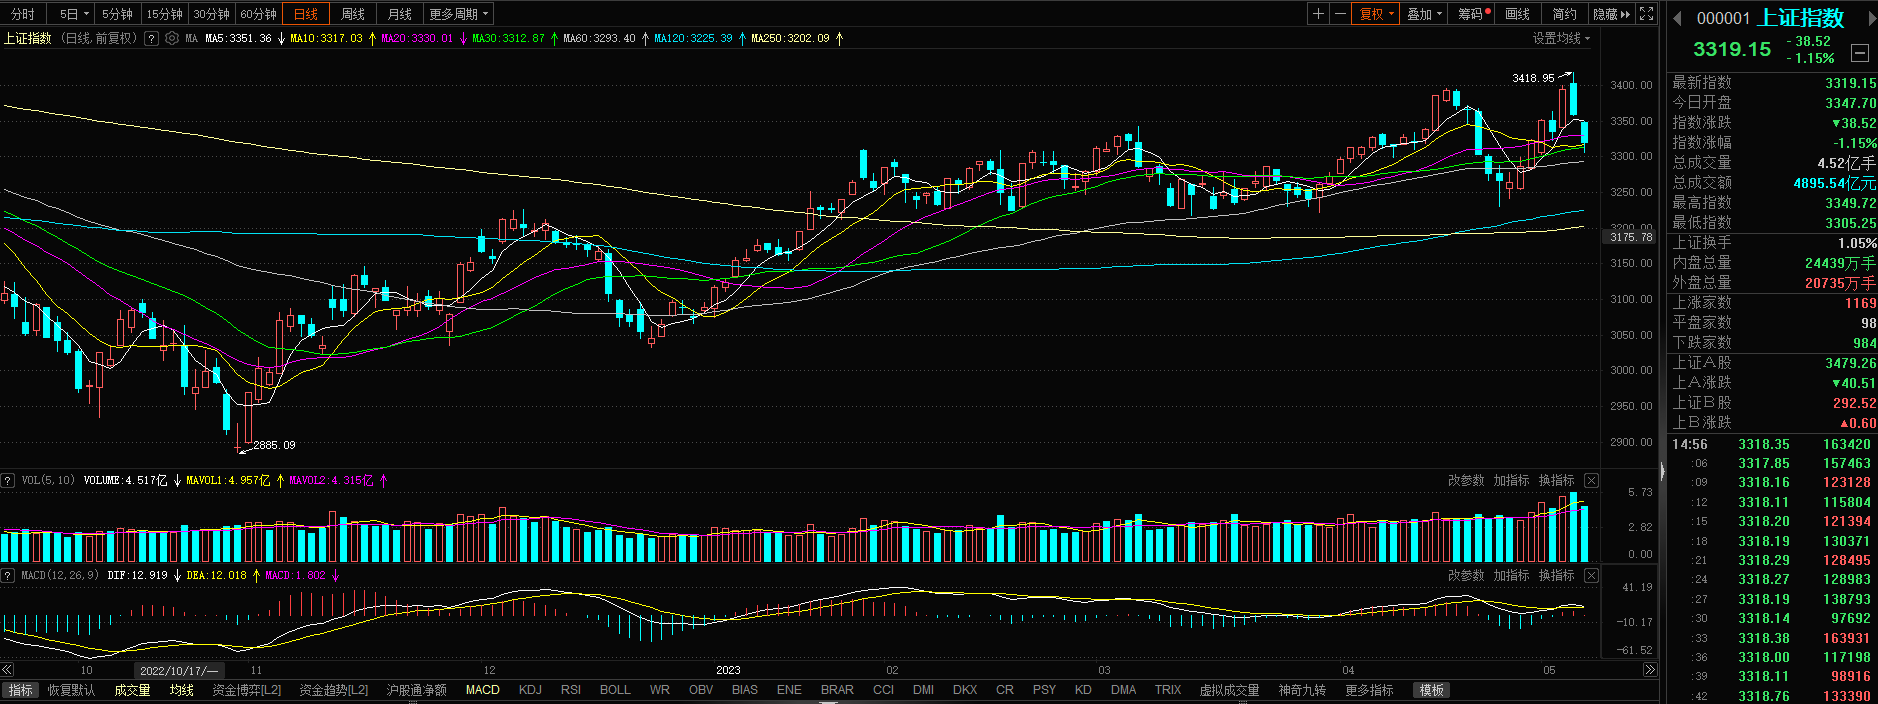Open the 设置均线 dropdown
This screenshot has height=704, width=1878.
tap(1560, 38)
